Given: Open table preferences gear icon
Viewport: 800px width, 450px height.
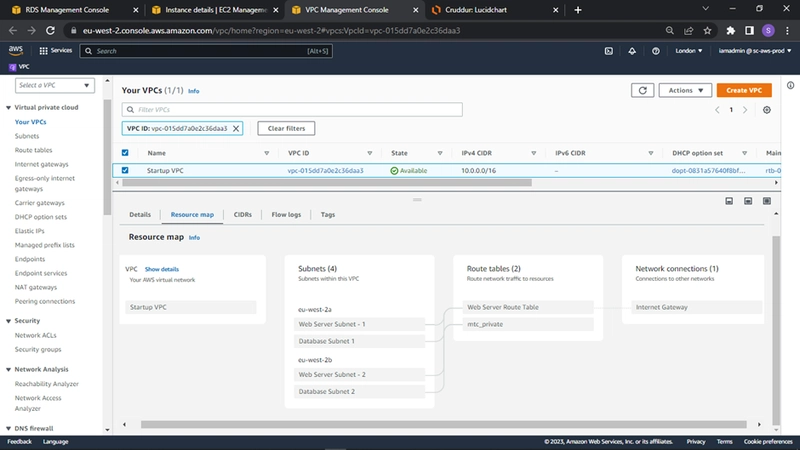Looking at the screenshot, I should coord(767,110).
